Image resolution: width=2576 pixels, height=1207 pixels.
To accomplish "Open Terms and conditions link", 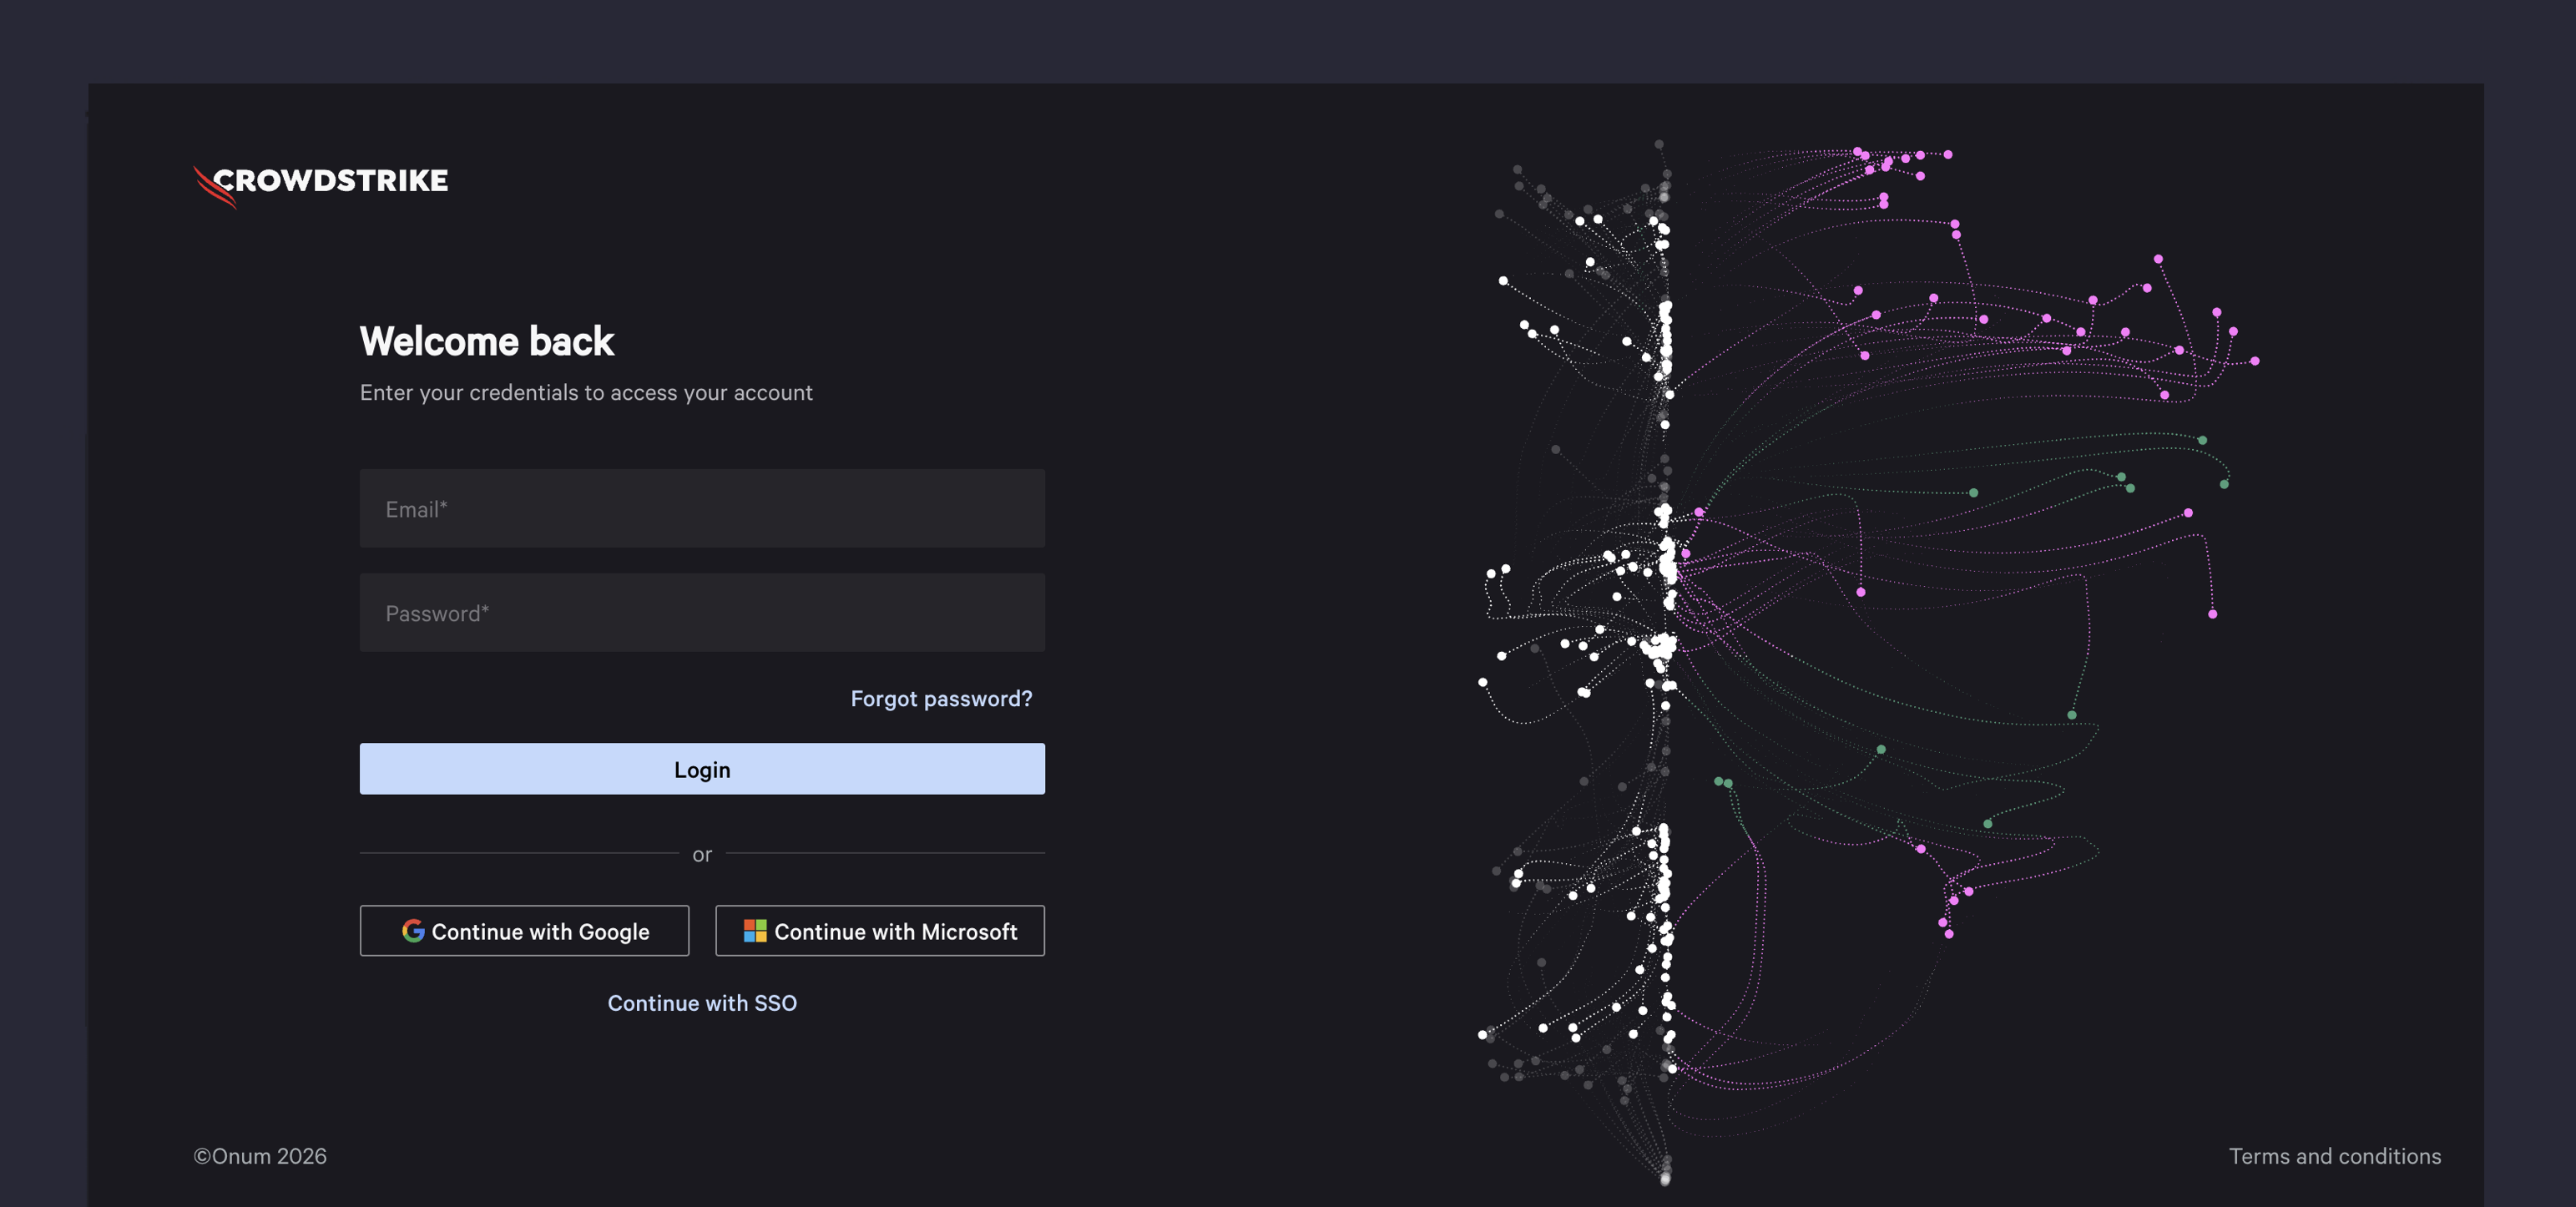I will point(2334,1156).
